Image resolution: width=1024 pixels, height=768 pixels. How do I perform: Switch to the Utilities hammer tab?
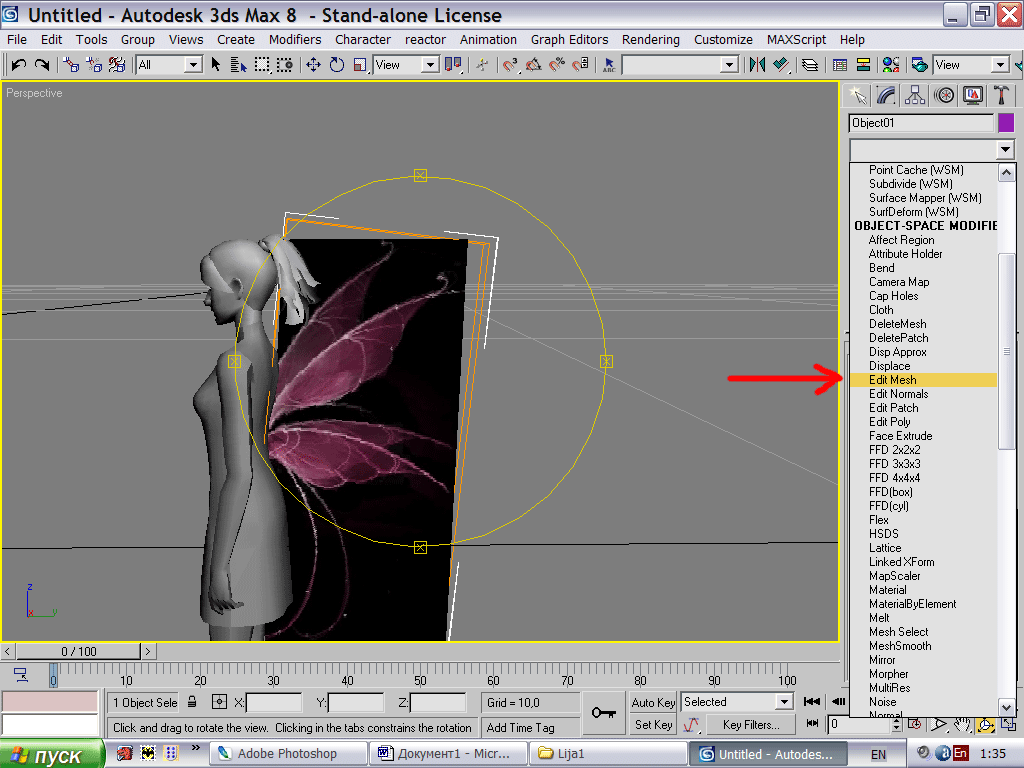click(1000, 95)
